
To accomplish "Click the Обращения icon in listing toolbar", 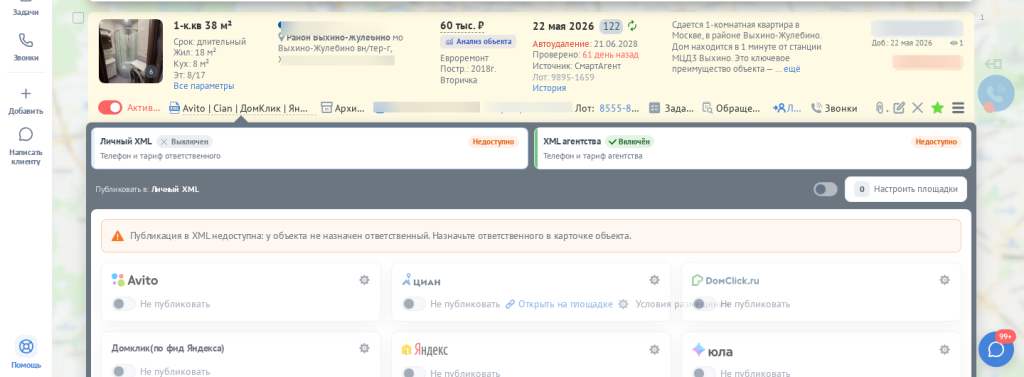I will point(707,108).
